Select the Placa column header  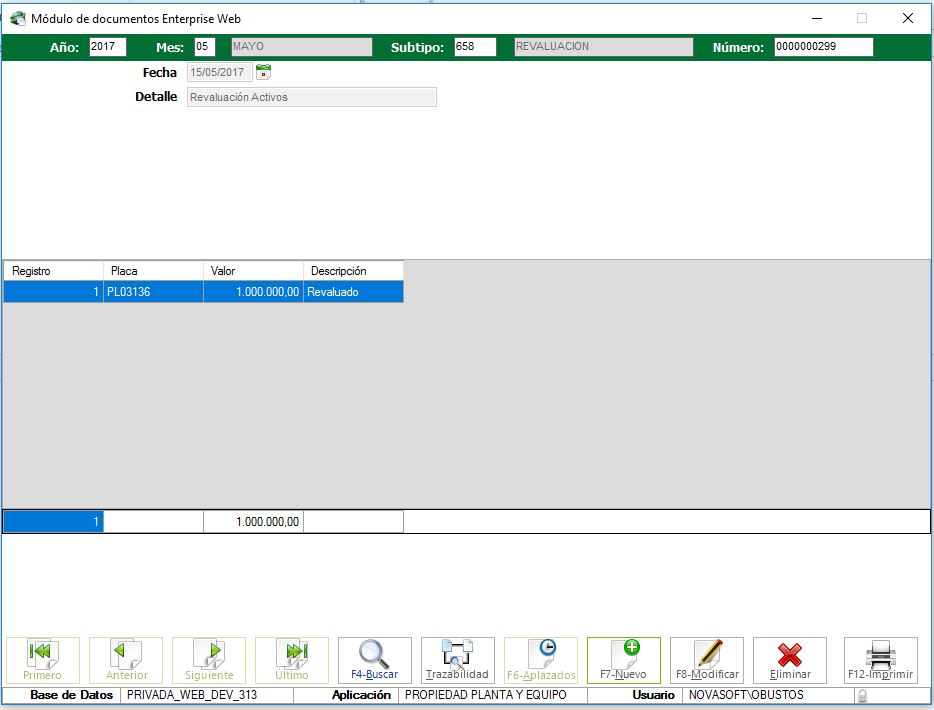point(154,271)
